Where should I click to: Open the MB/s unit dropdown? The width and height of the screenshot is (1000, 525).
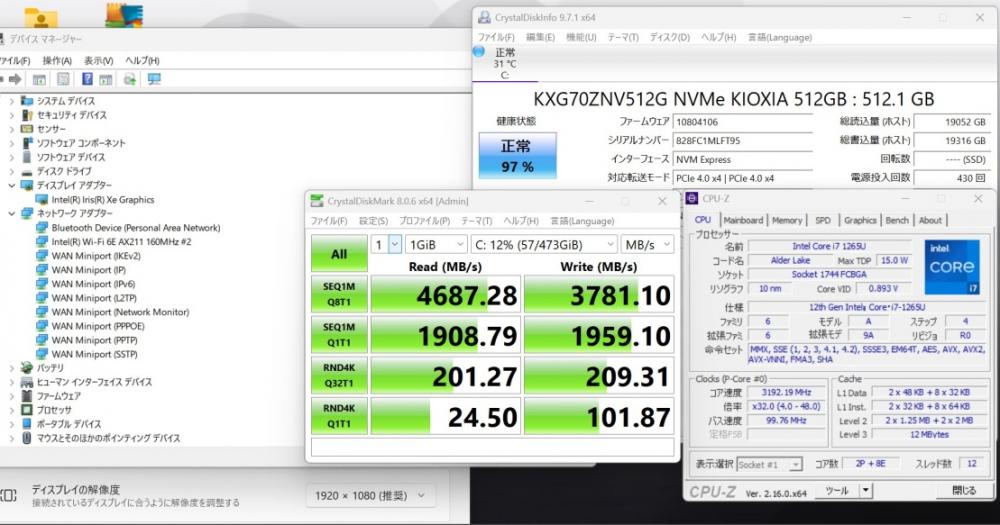(x=647, y=244)
